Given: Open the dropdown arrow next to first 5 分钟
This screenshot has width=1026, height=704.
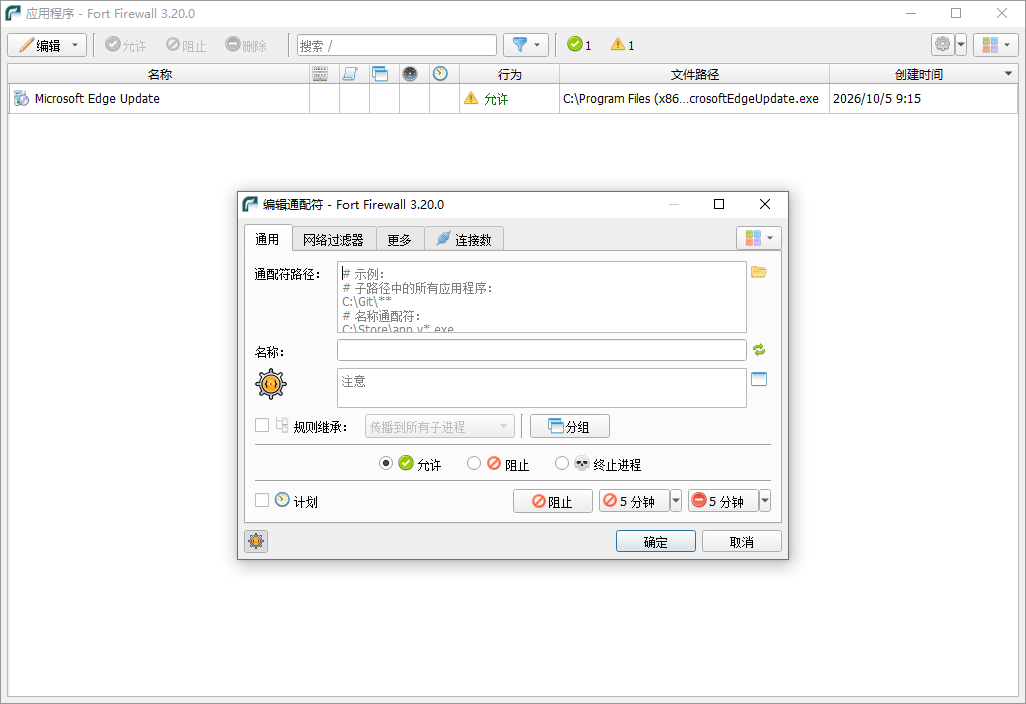Looking at the screenshot, I should point(676,501).
